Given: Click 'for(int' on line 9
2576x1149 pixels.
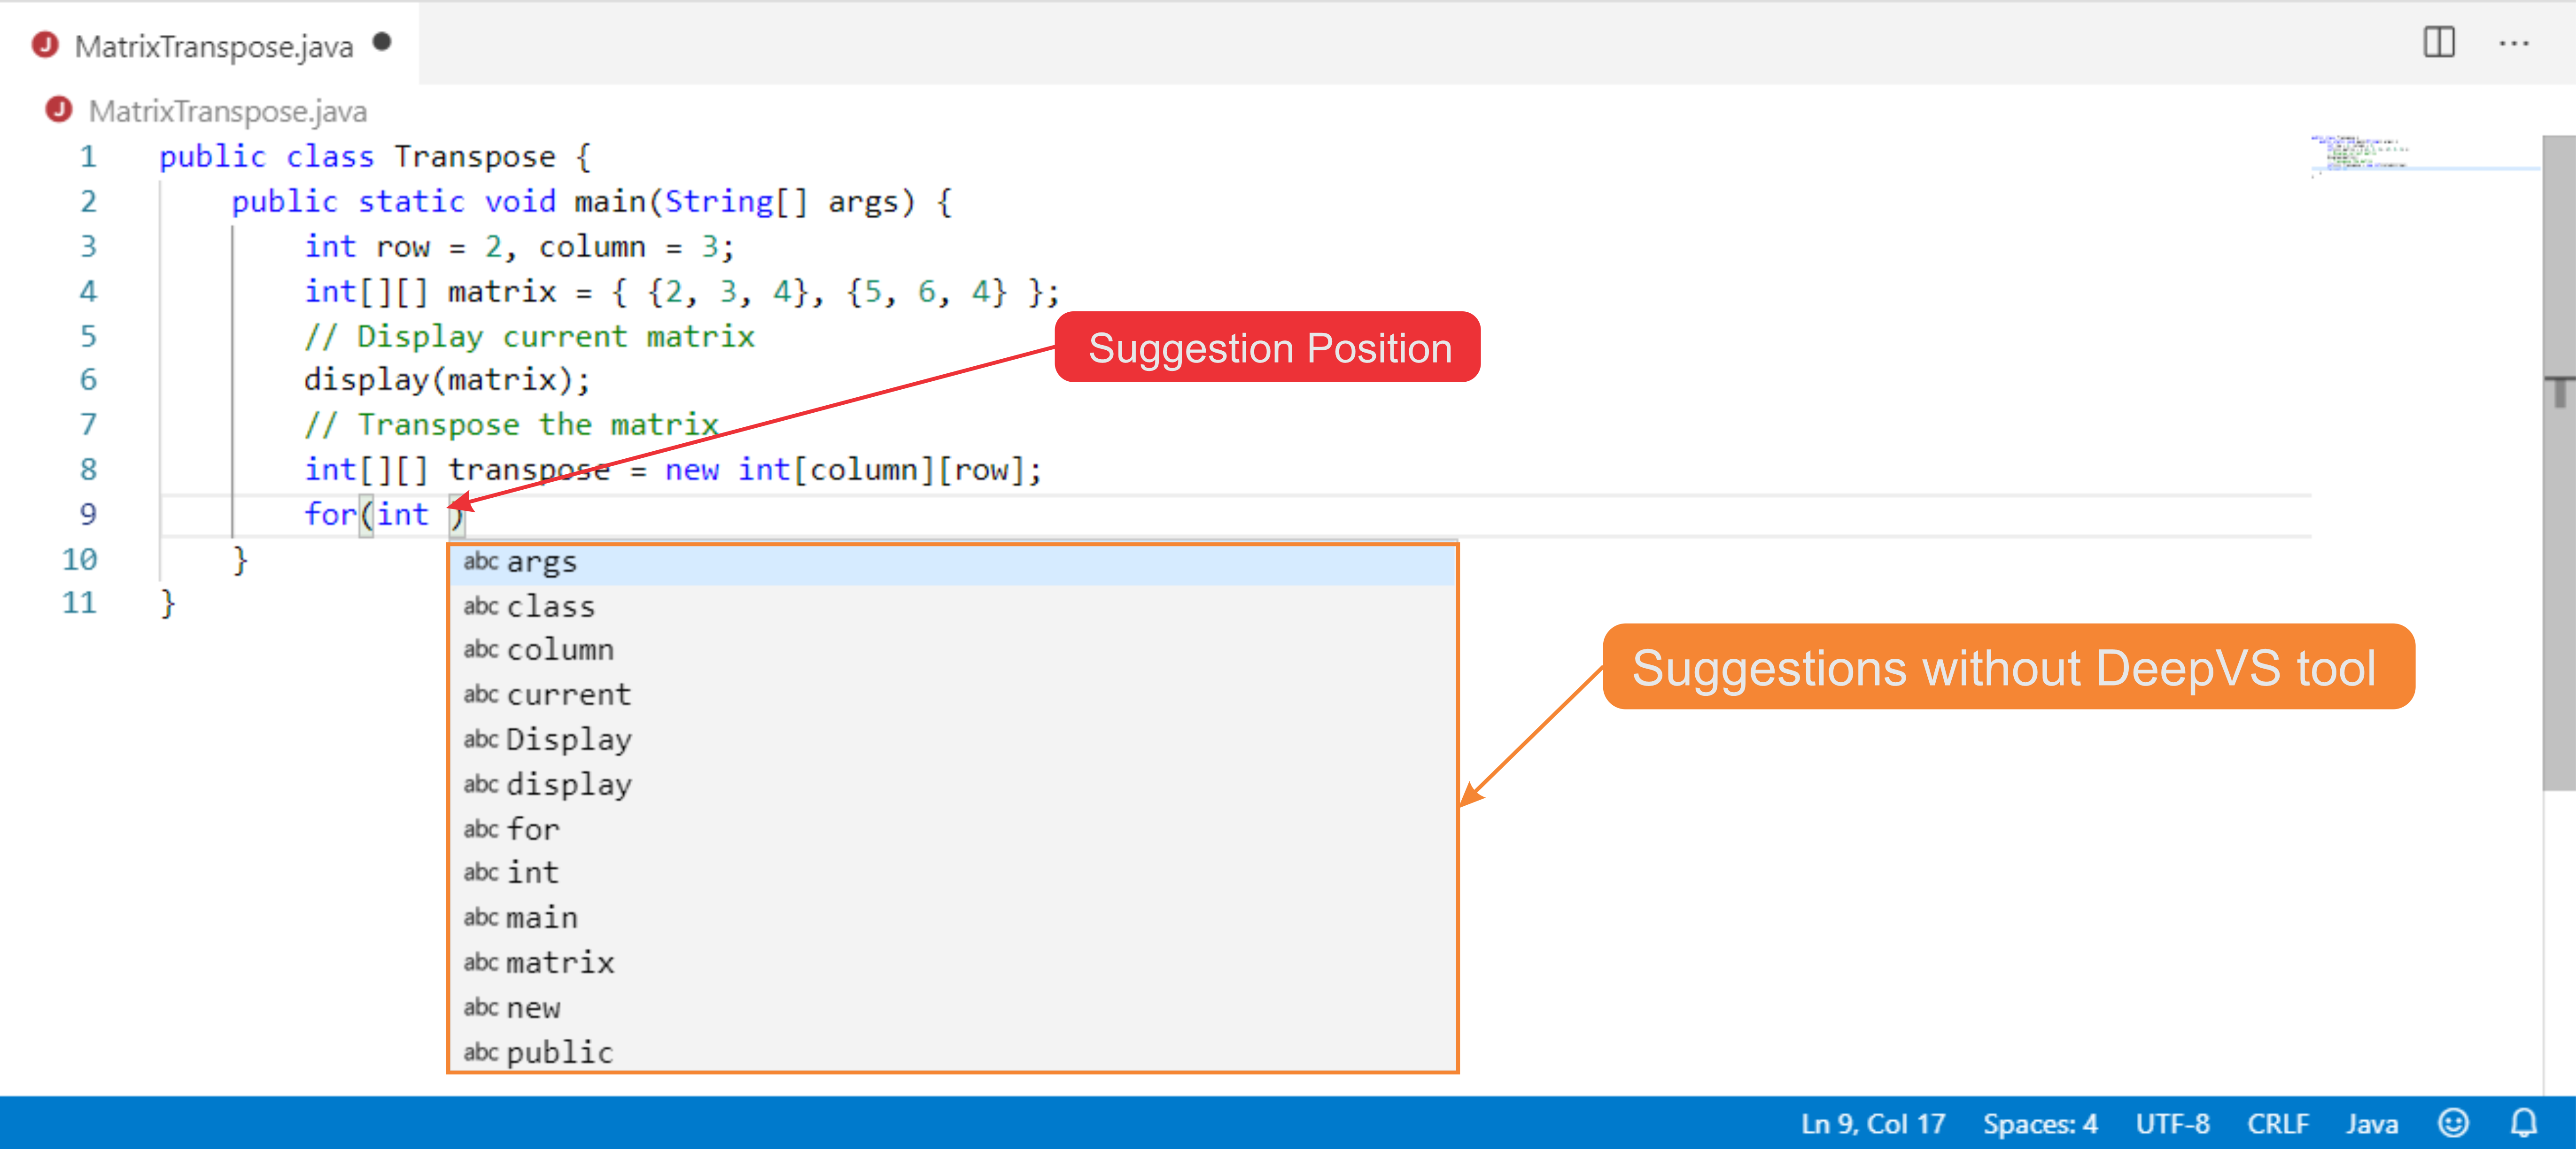Looking at the screenshot, I should [366, 514].
